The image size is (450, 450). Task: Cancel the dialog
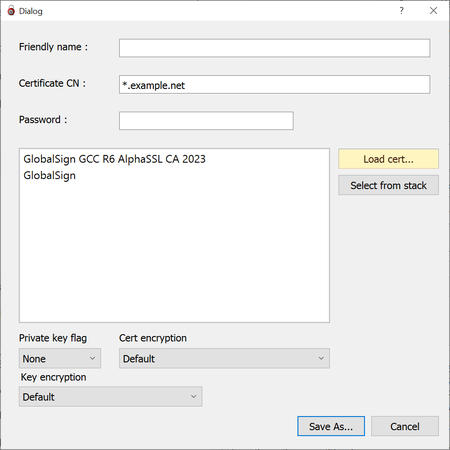point(405,426)
